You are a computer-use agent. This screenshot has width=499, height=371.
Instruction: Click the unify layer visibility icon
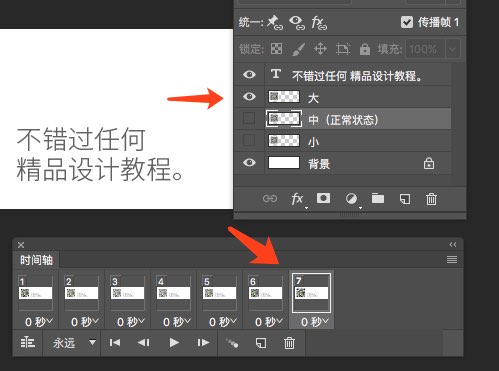point(296,23)
